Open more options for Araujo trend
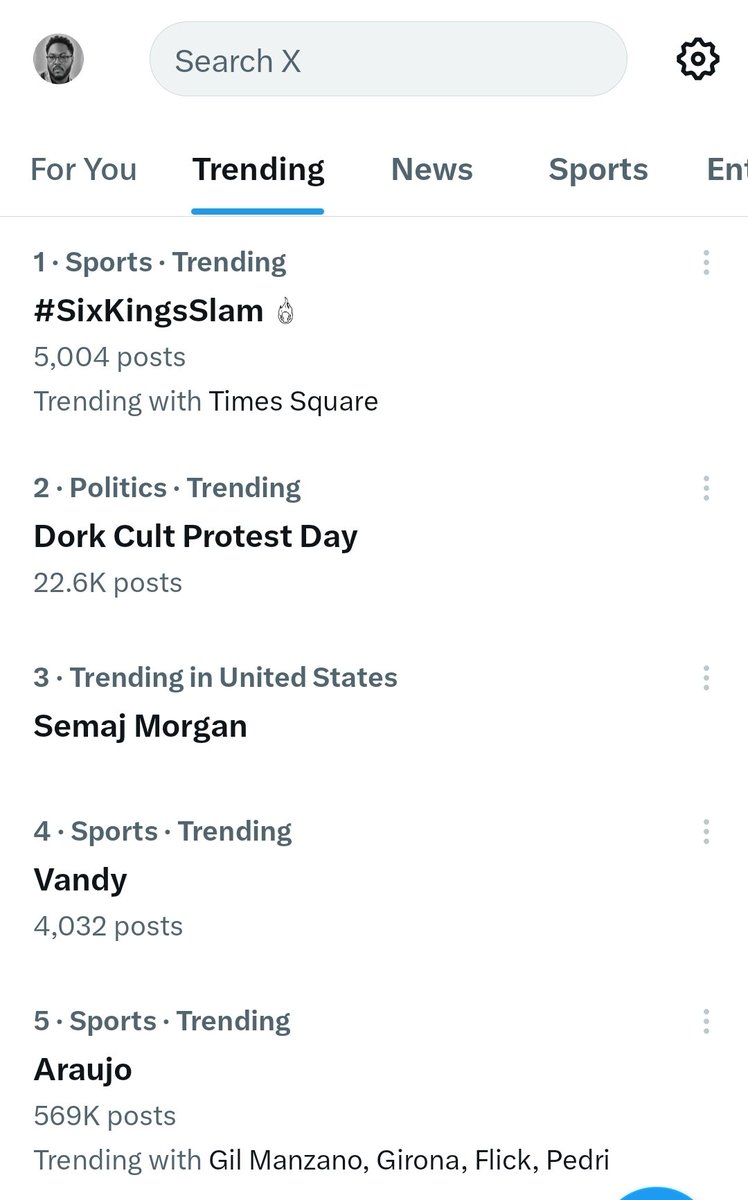 706,1021
